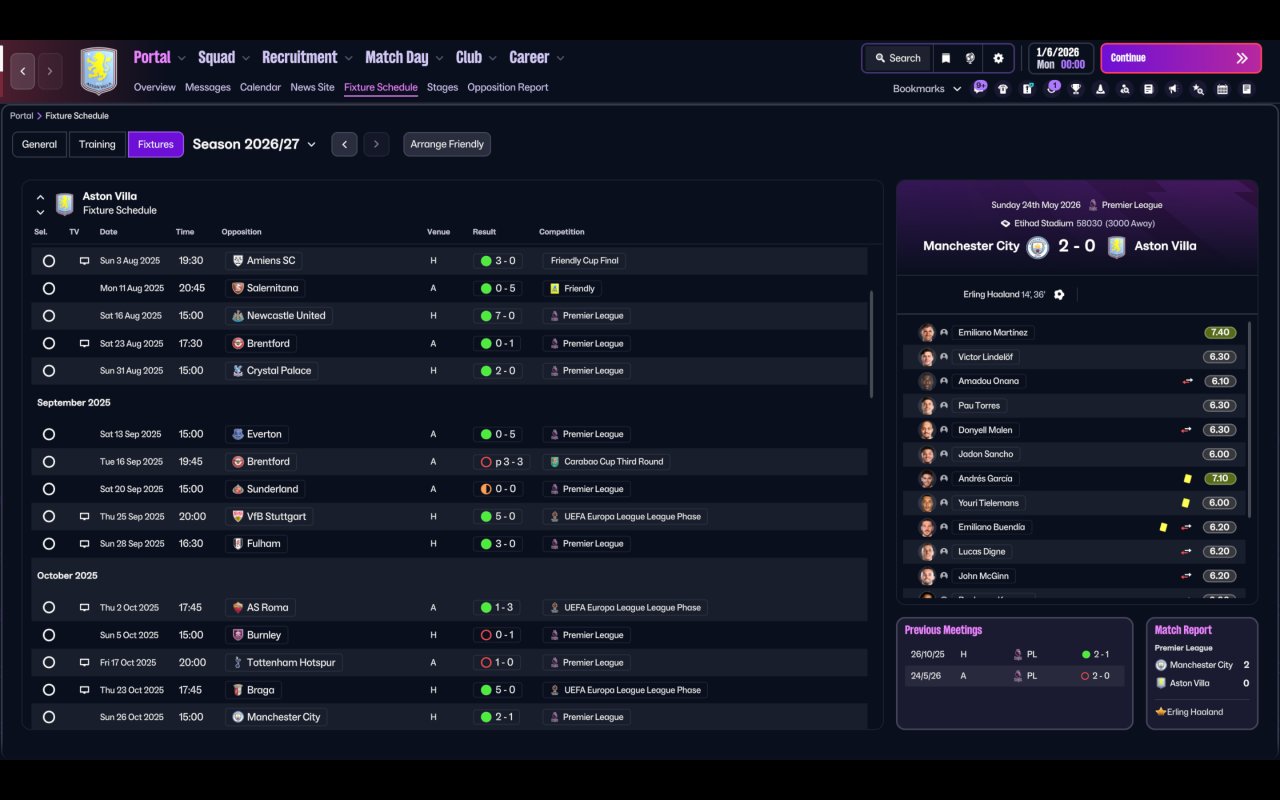Open the Season 2026/27 dropdown
The width and height of the screenshot is (1280, 800).
pyautogui.click(x=254, y=144)
